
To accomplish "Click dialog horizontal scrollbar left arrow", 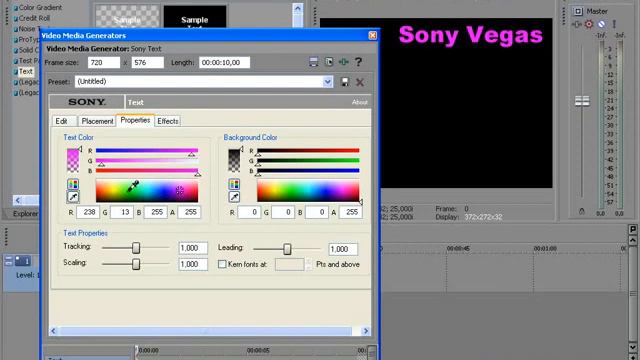I will (x=53, y=331).
